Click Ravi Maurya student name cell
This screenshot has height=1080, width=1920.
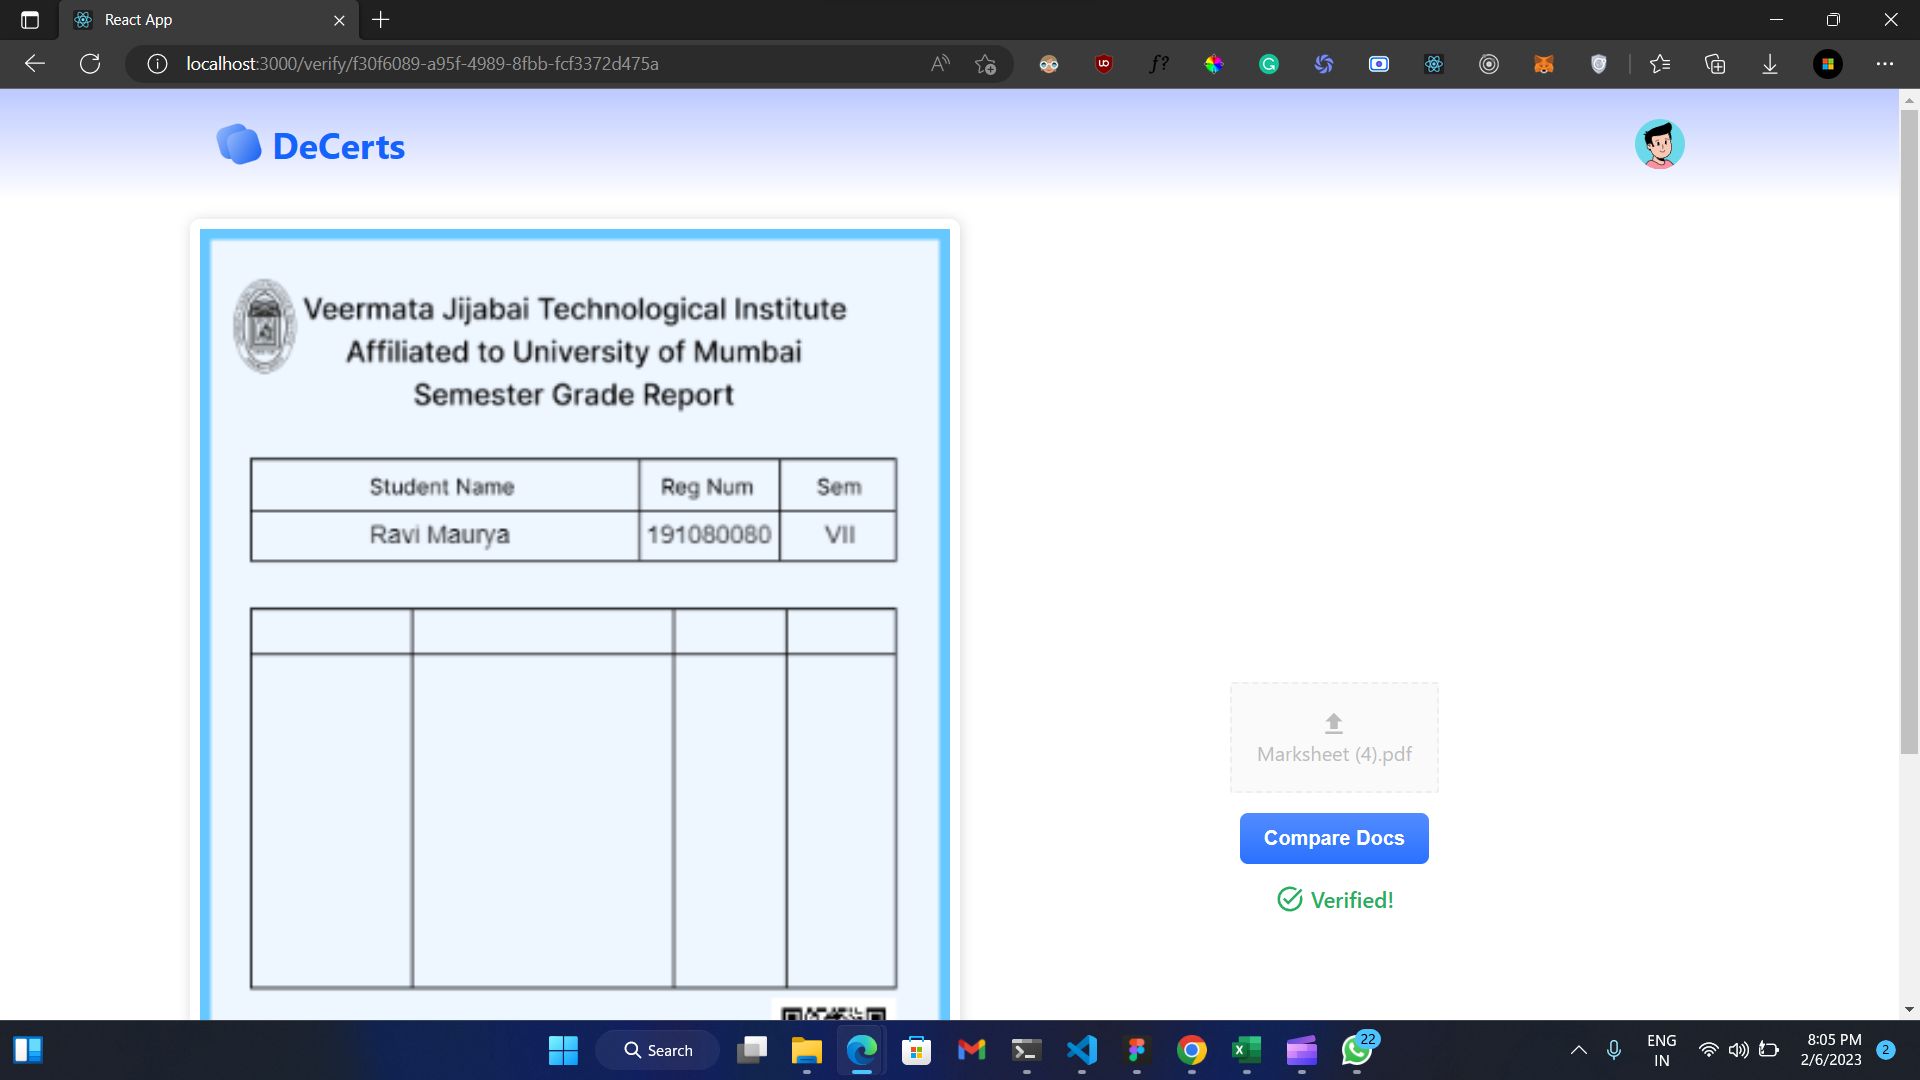(x=442, y=534)
